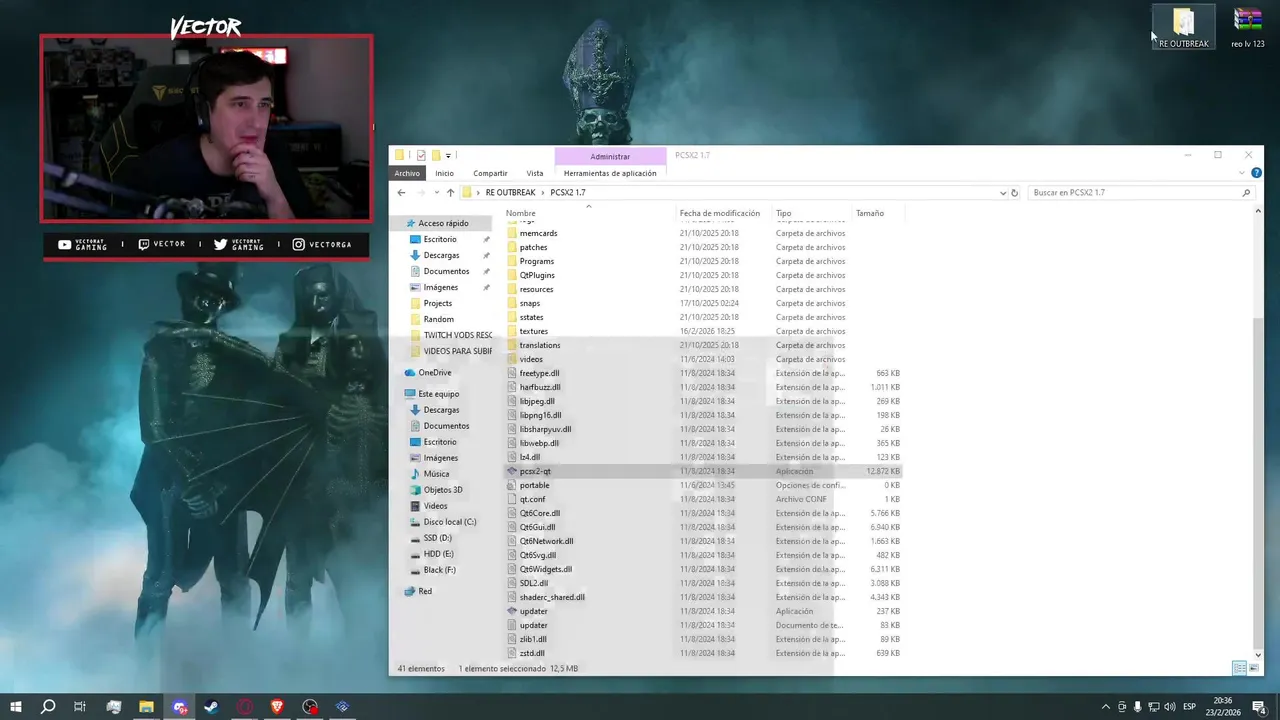The image size is (1280, 720).
Task: Open the volume control in tray
Action: click(1170, 706)
